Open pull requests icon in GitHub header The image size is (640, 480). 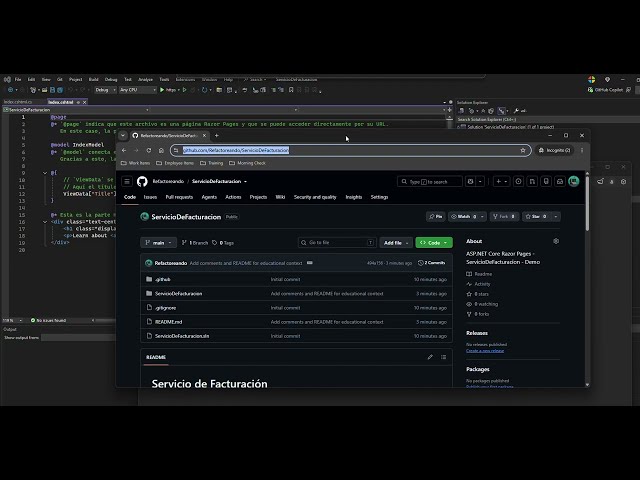click(532, 182)
